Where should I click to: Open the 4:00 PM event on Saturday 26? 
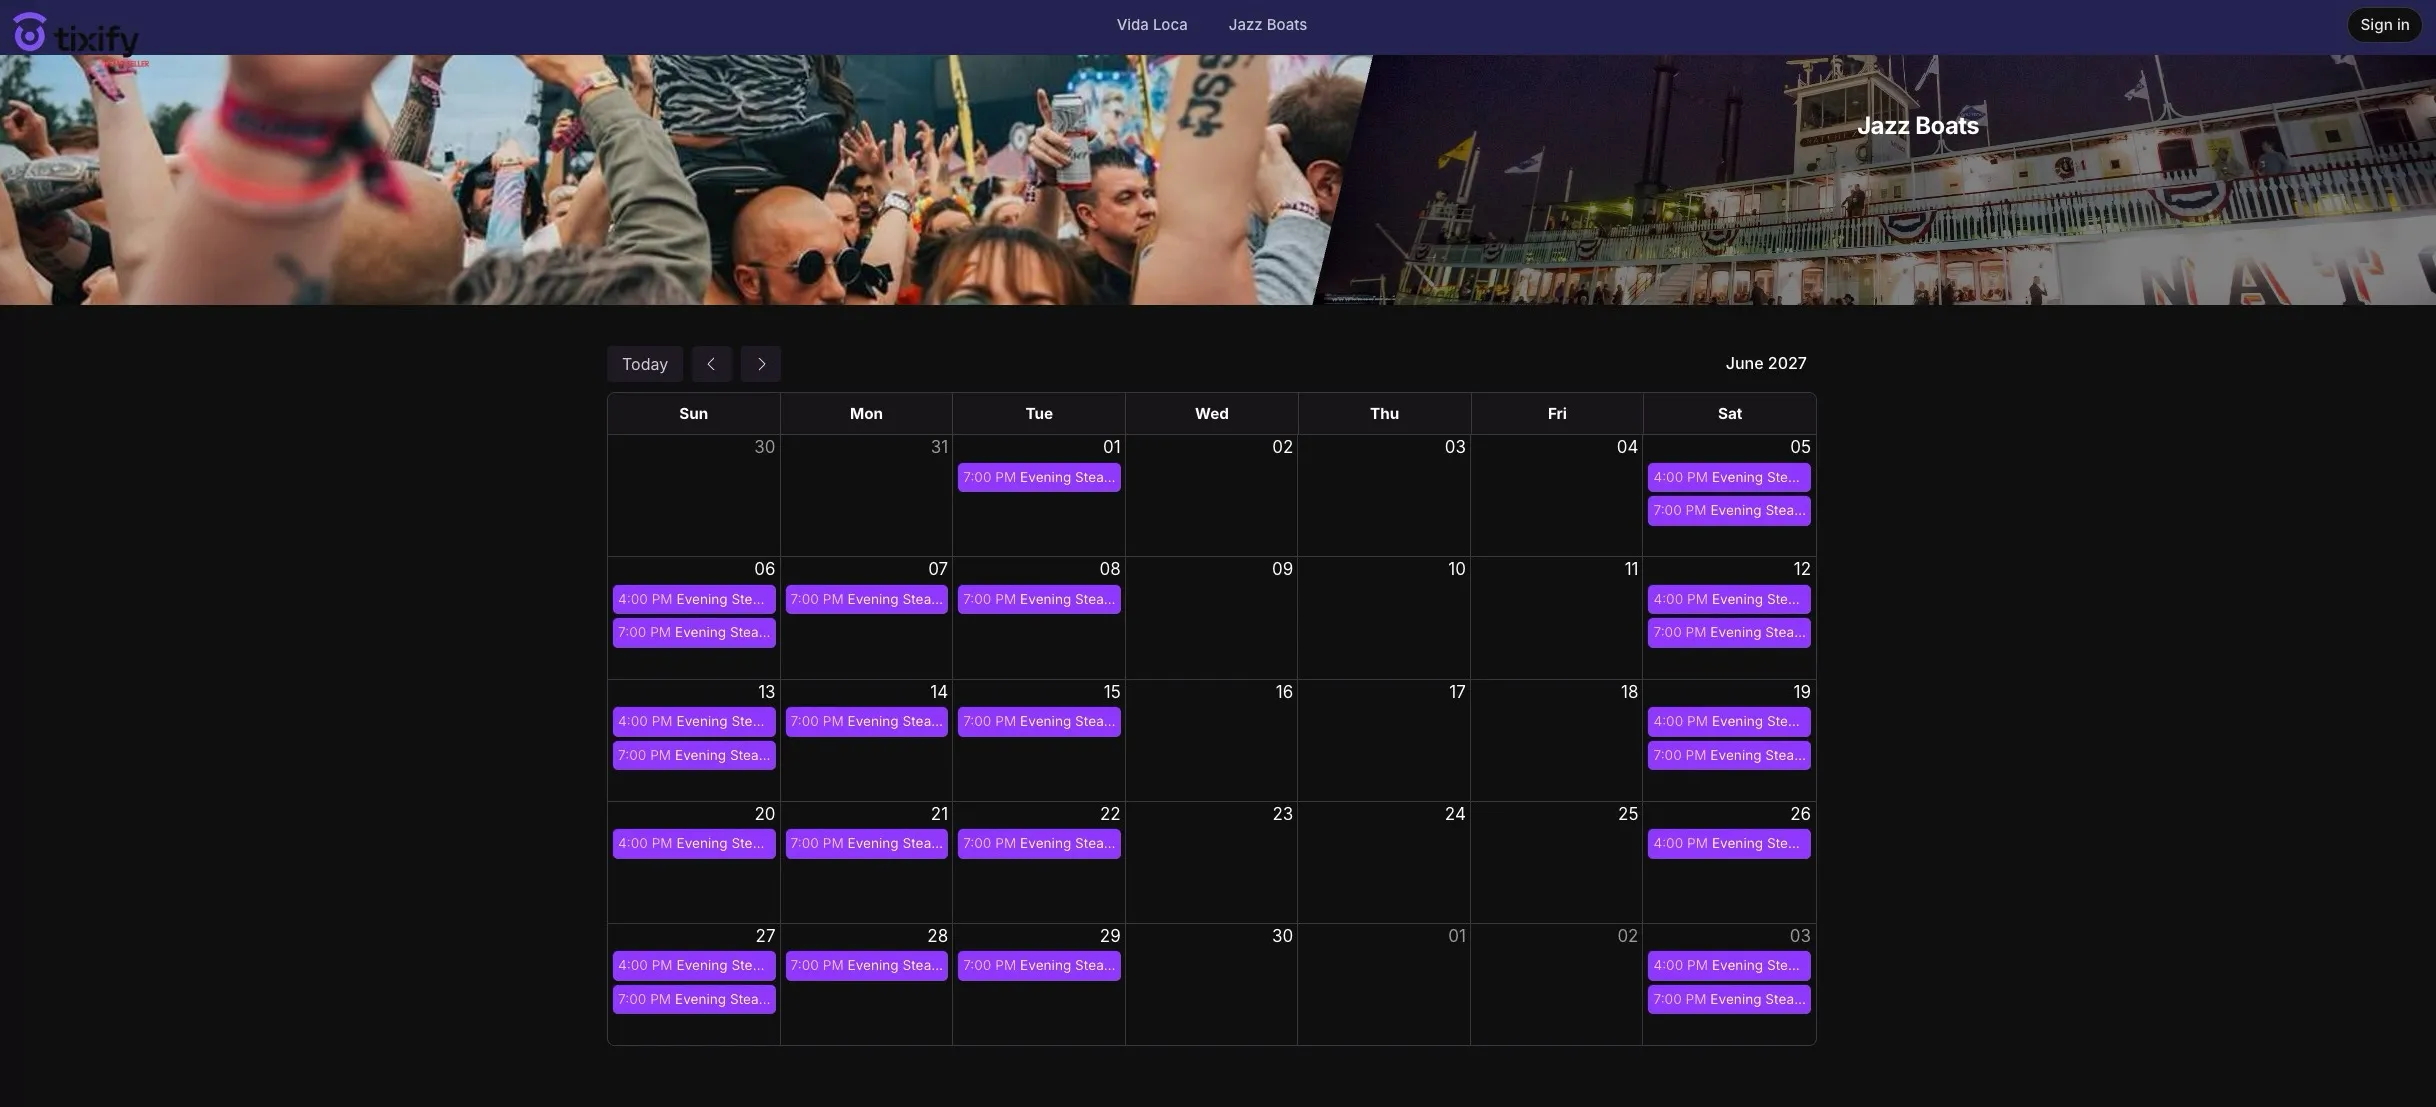coord(1729,844)
